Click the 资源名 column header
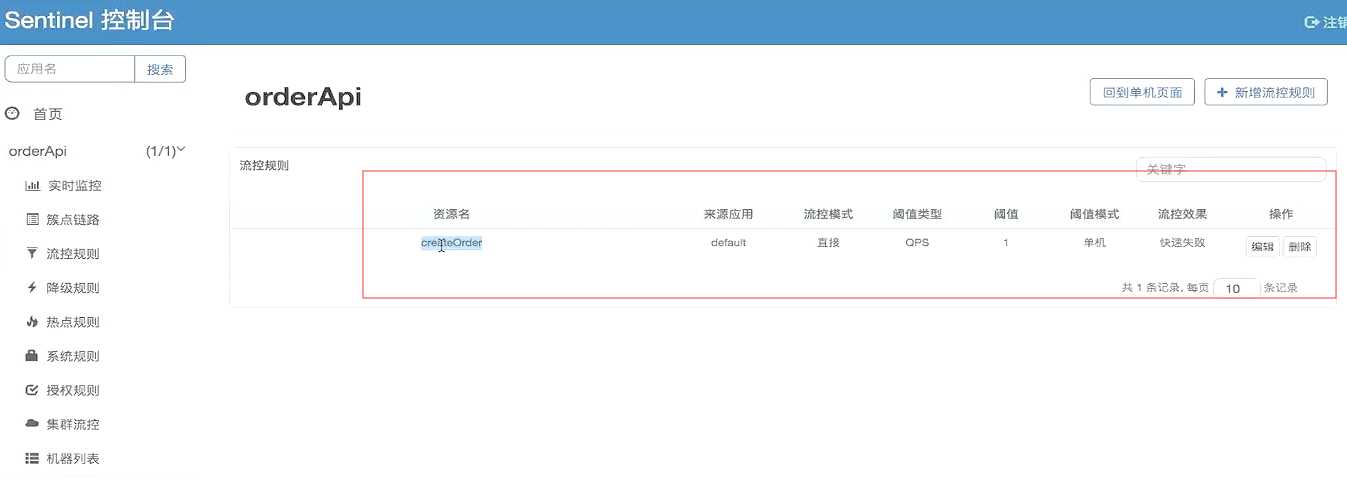1347x493 pixels. [x=451, y=214]
